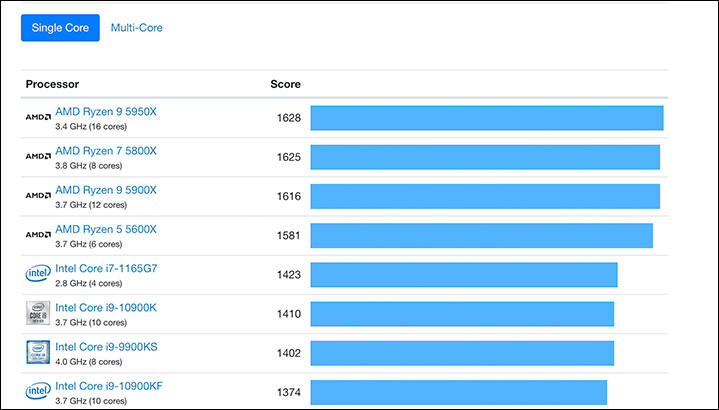Click AMD logo beside Ryzen 7 5800X

(x=38, y=157)
